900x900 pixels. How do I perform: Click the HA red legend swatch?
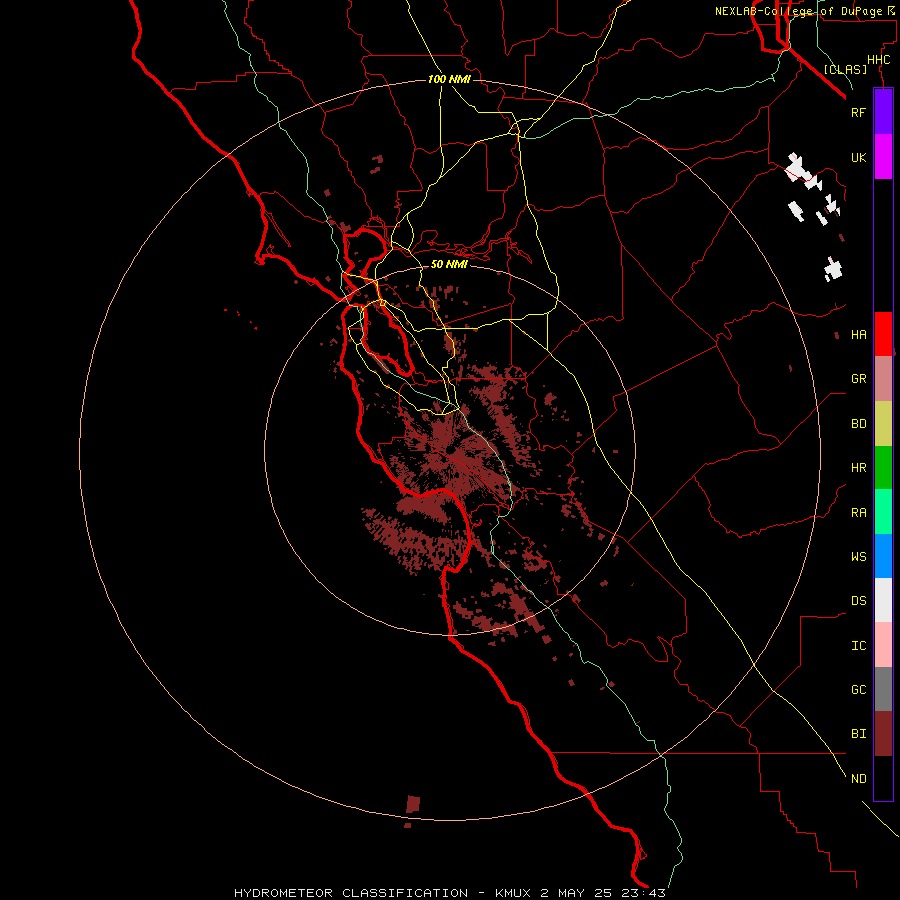click(883, 334)
